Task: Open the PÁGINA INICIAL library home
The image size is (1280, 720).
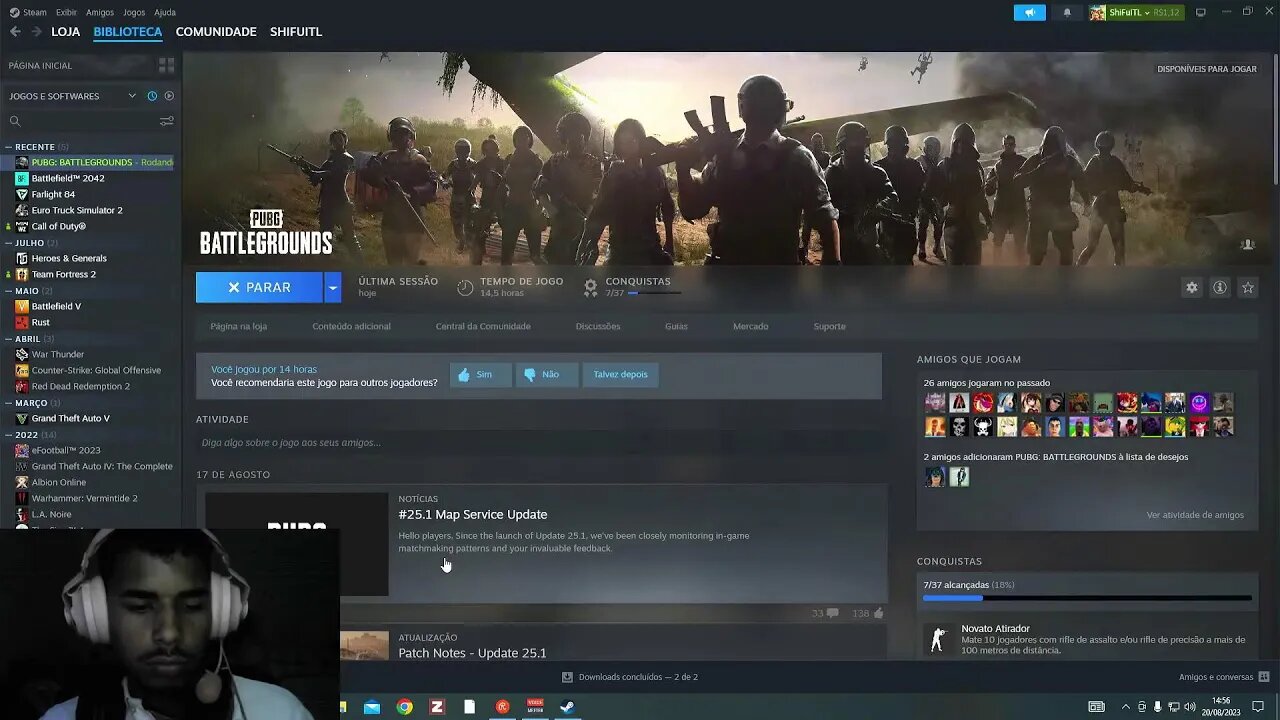Action: (x=40, y=65)
